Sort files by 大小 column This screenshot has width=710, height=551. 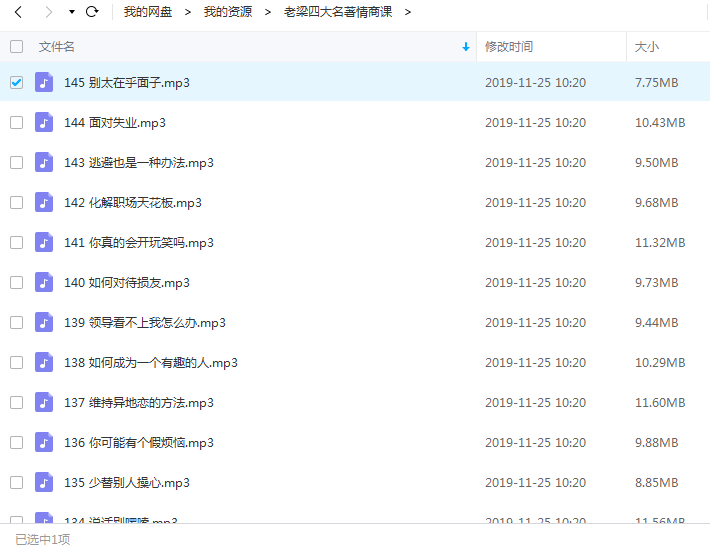pos(647,47)
